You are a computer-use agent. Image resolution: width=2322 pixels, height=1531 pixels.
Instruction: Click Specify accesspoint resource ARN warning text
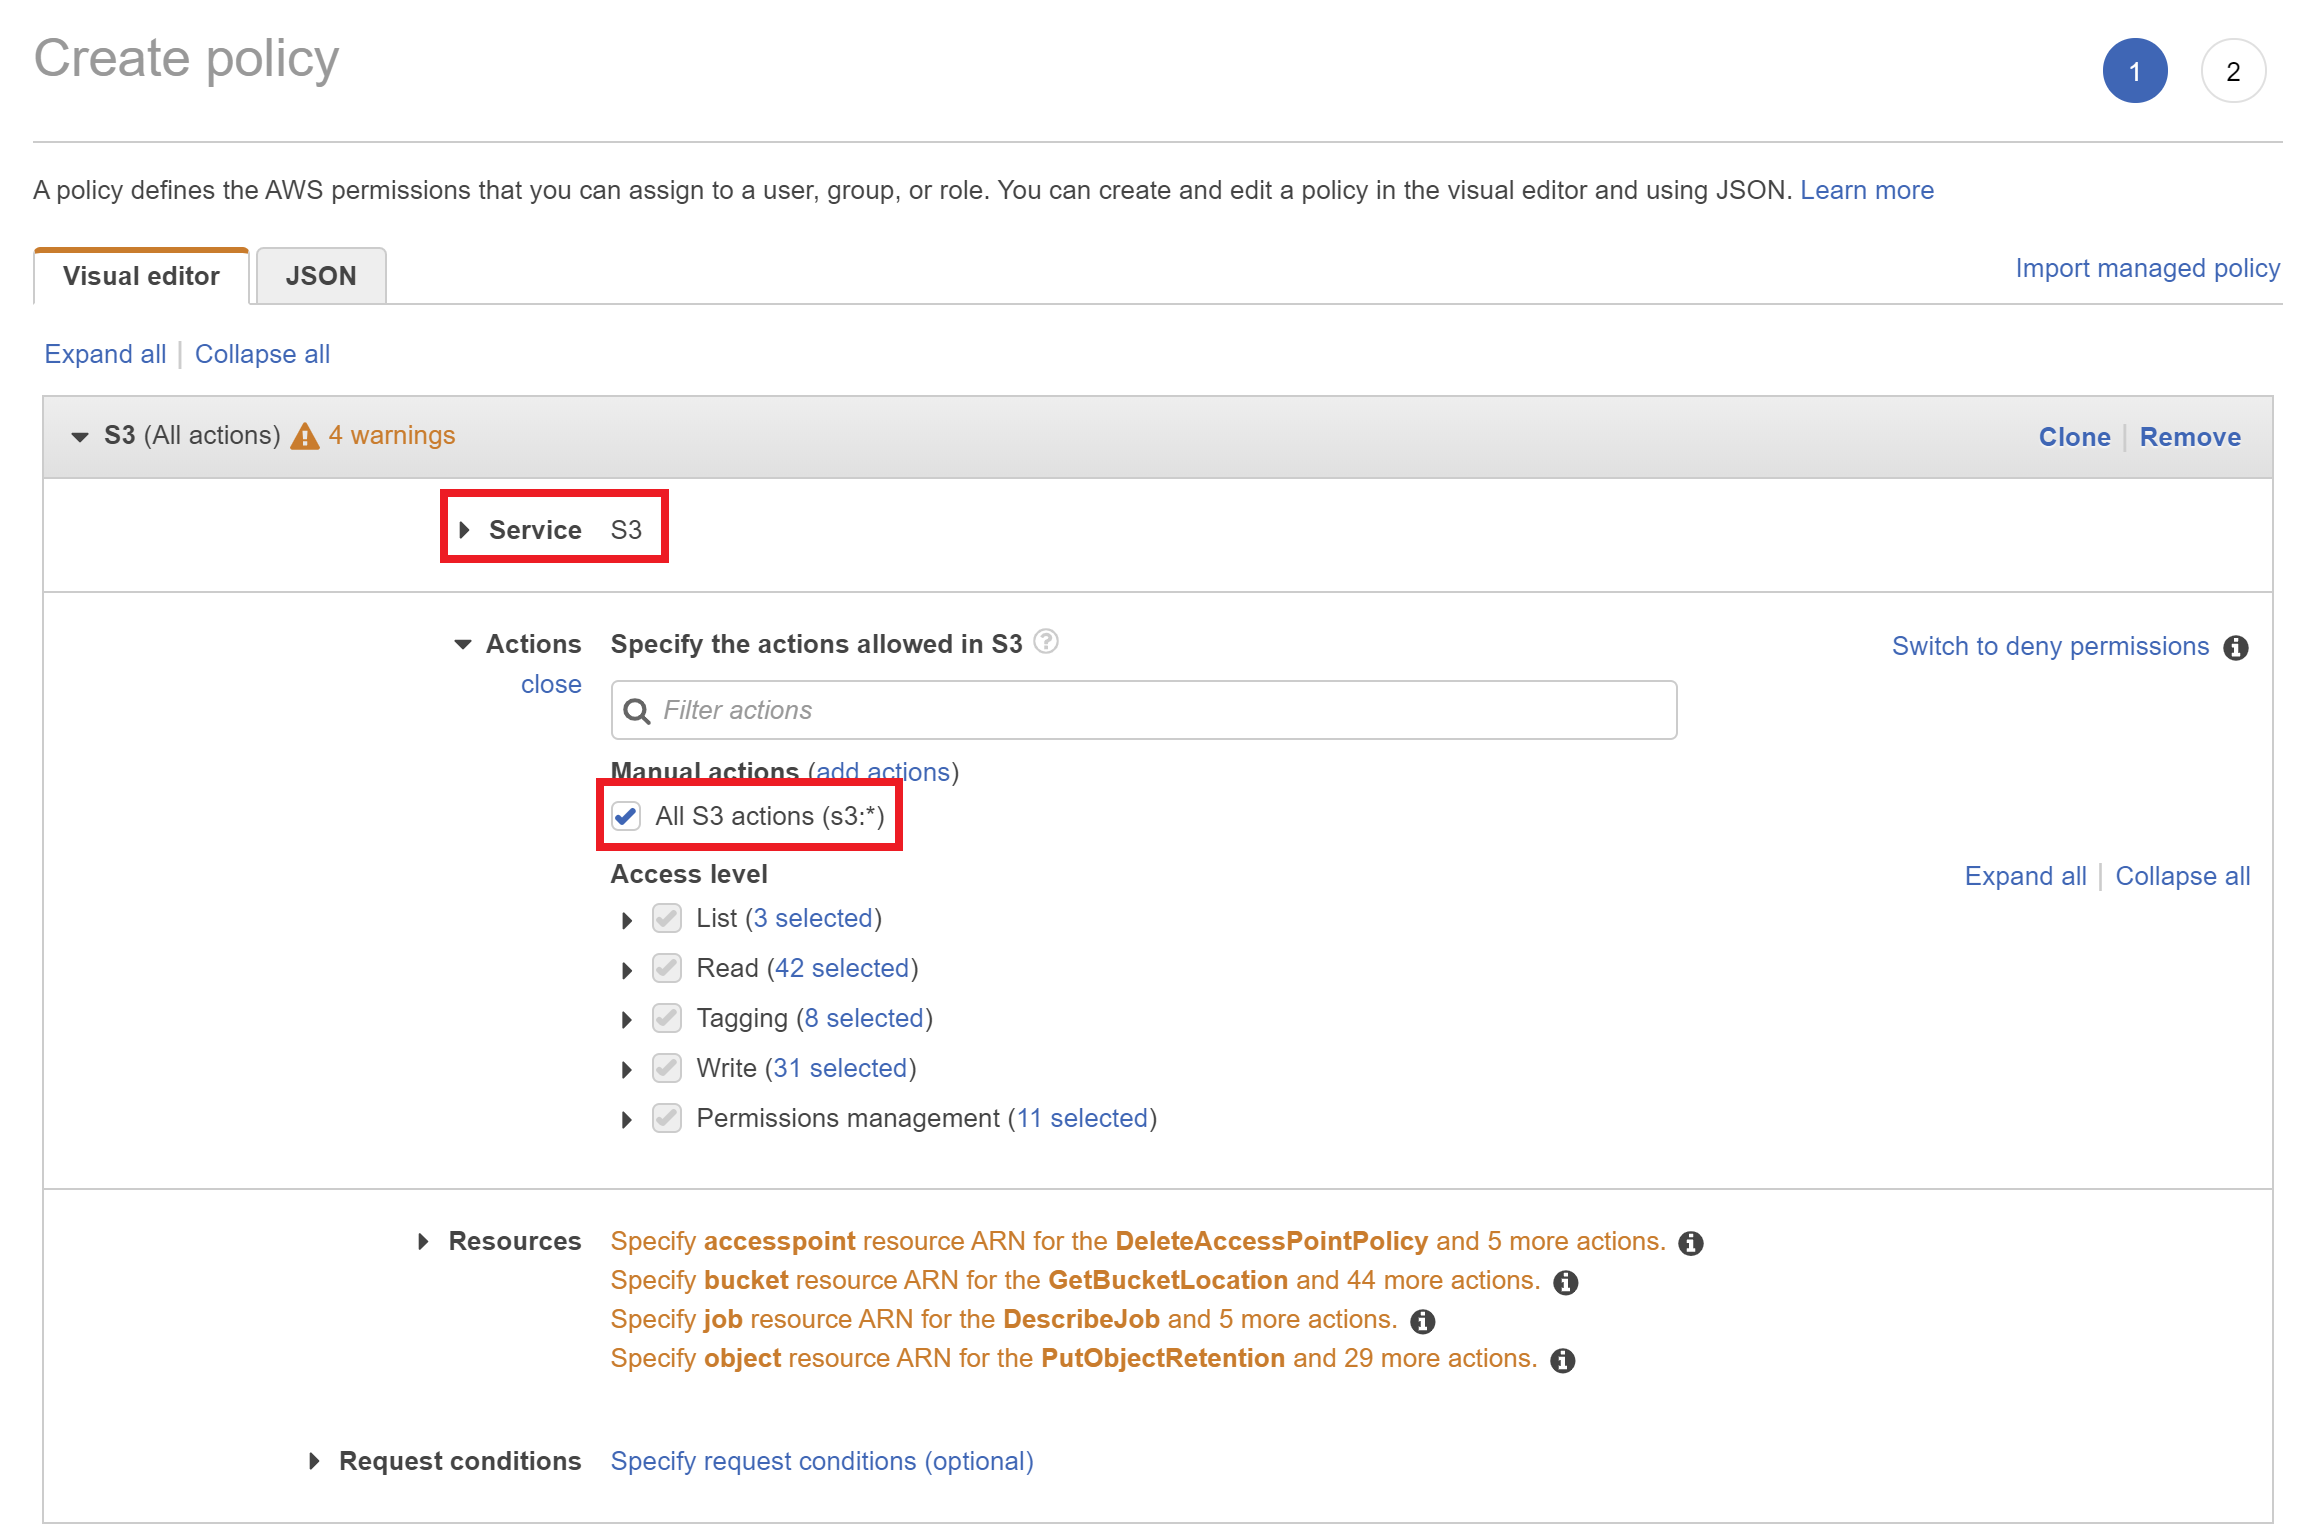point(1138,1241)
